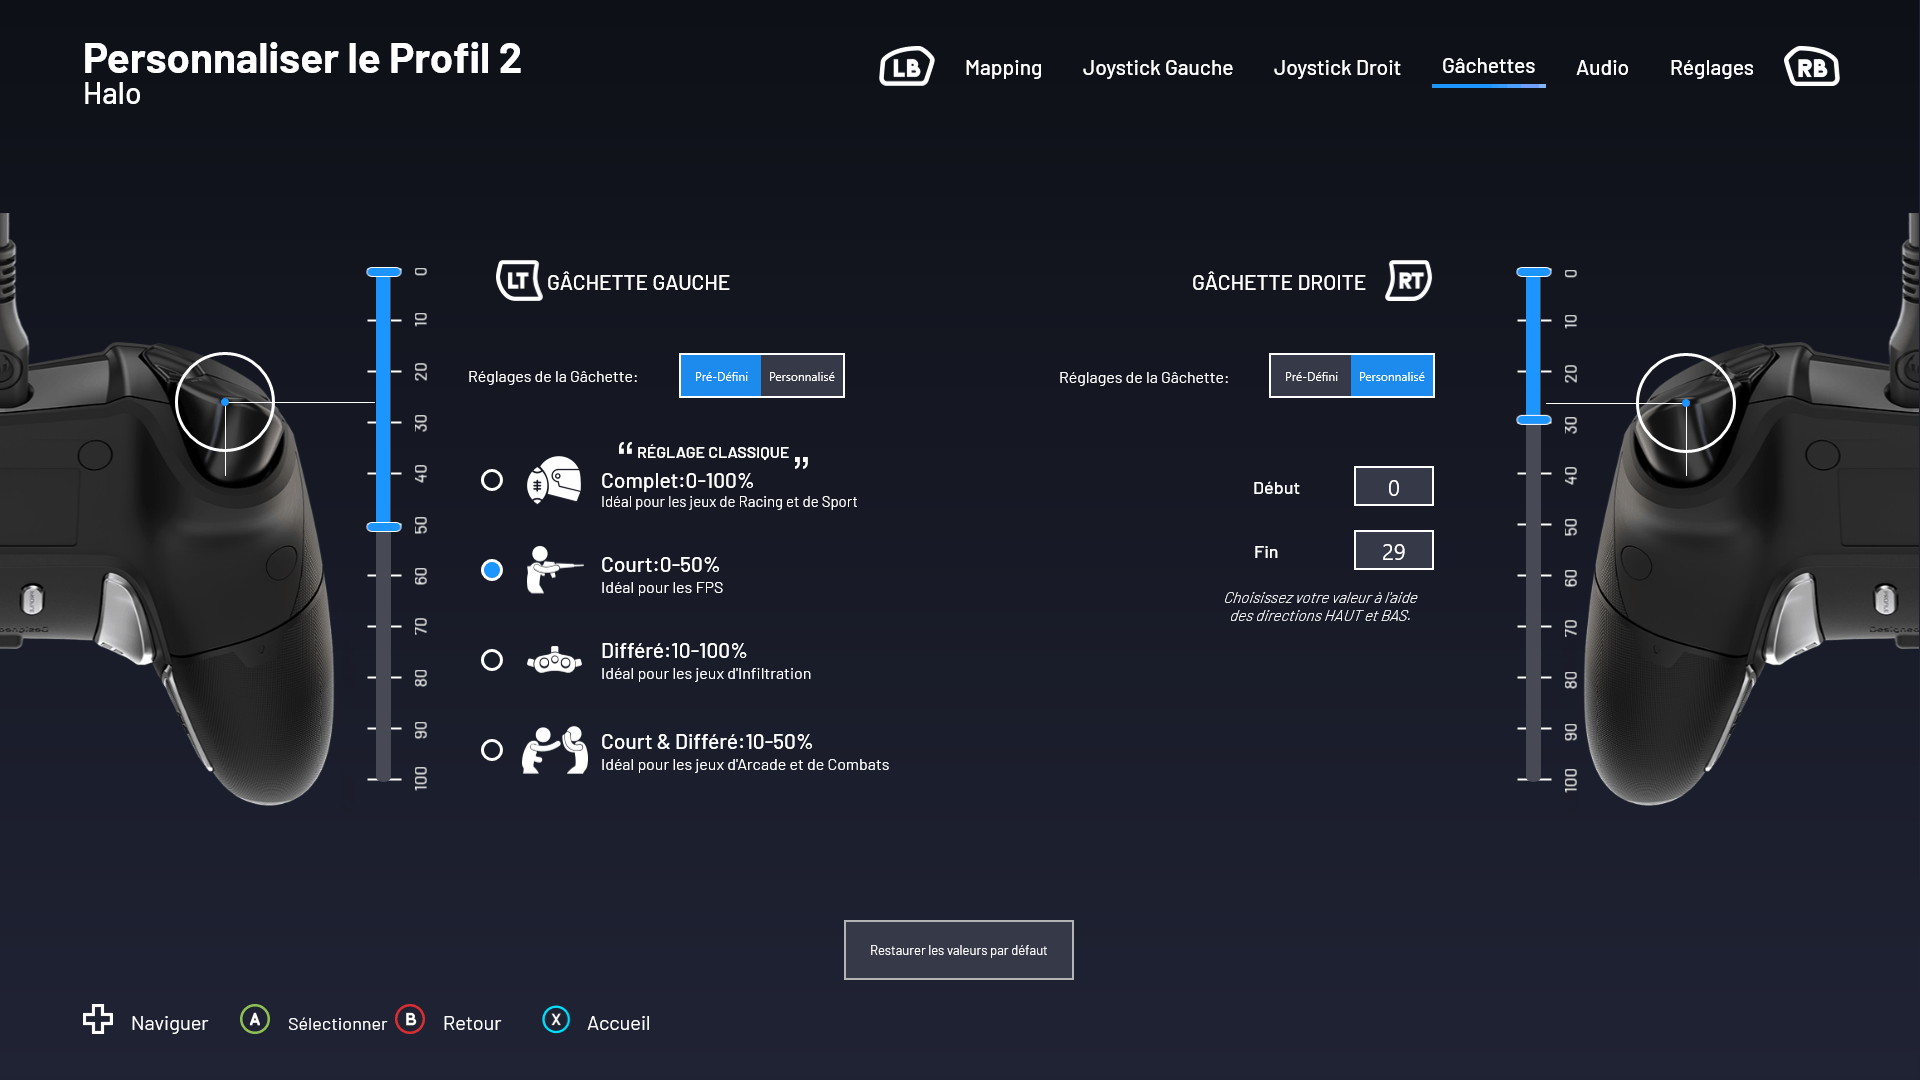
Task: Click the LT left trigger icon
Action: [518, 281]
